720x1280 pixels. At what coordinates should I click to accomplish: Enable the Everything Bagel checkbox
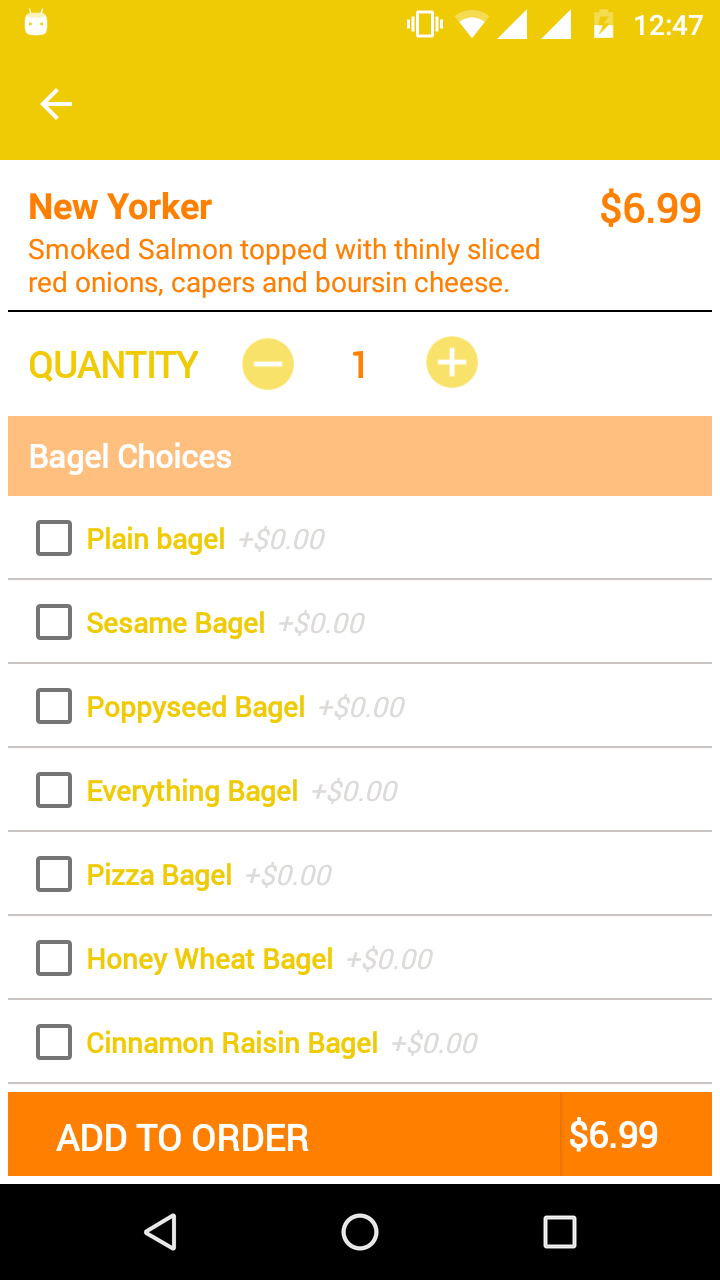click(54, 791)
